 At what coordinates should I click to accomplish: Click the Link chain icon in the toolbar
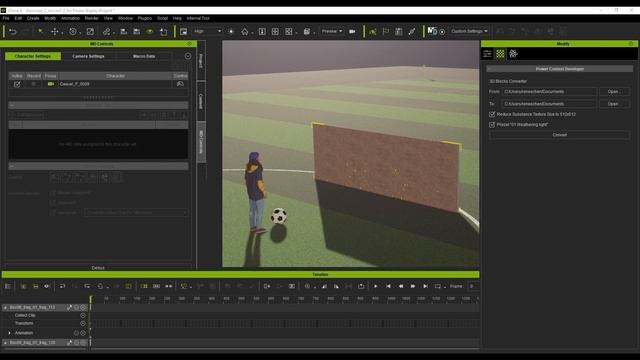pos(106,31)
